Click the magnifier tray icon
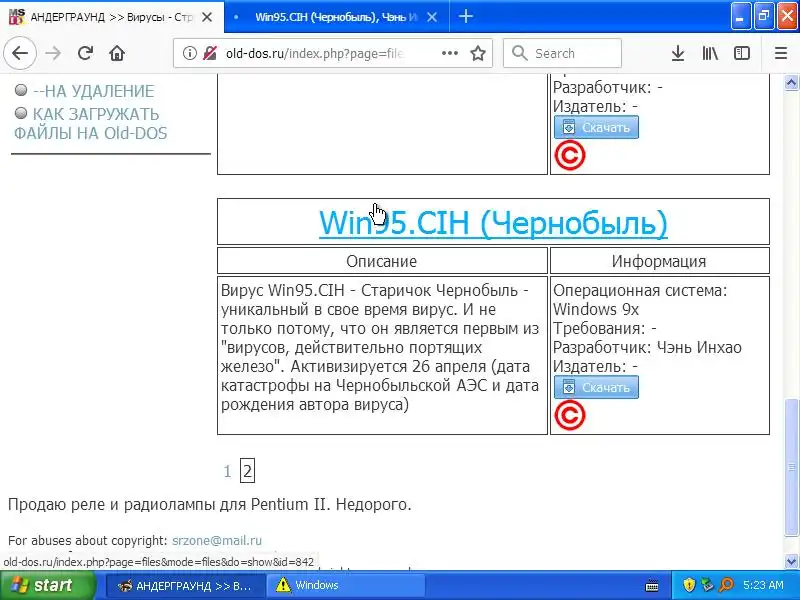The image size is (800, 600). [726, 585]
